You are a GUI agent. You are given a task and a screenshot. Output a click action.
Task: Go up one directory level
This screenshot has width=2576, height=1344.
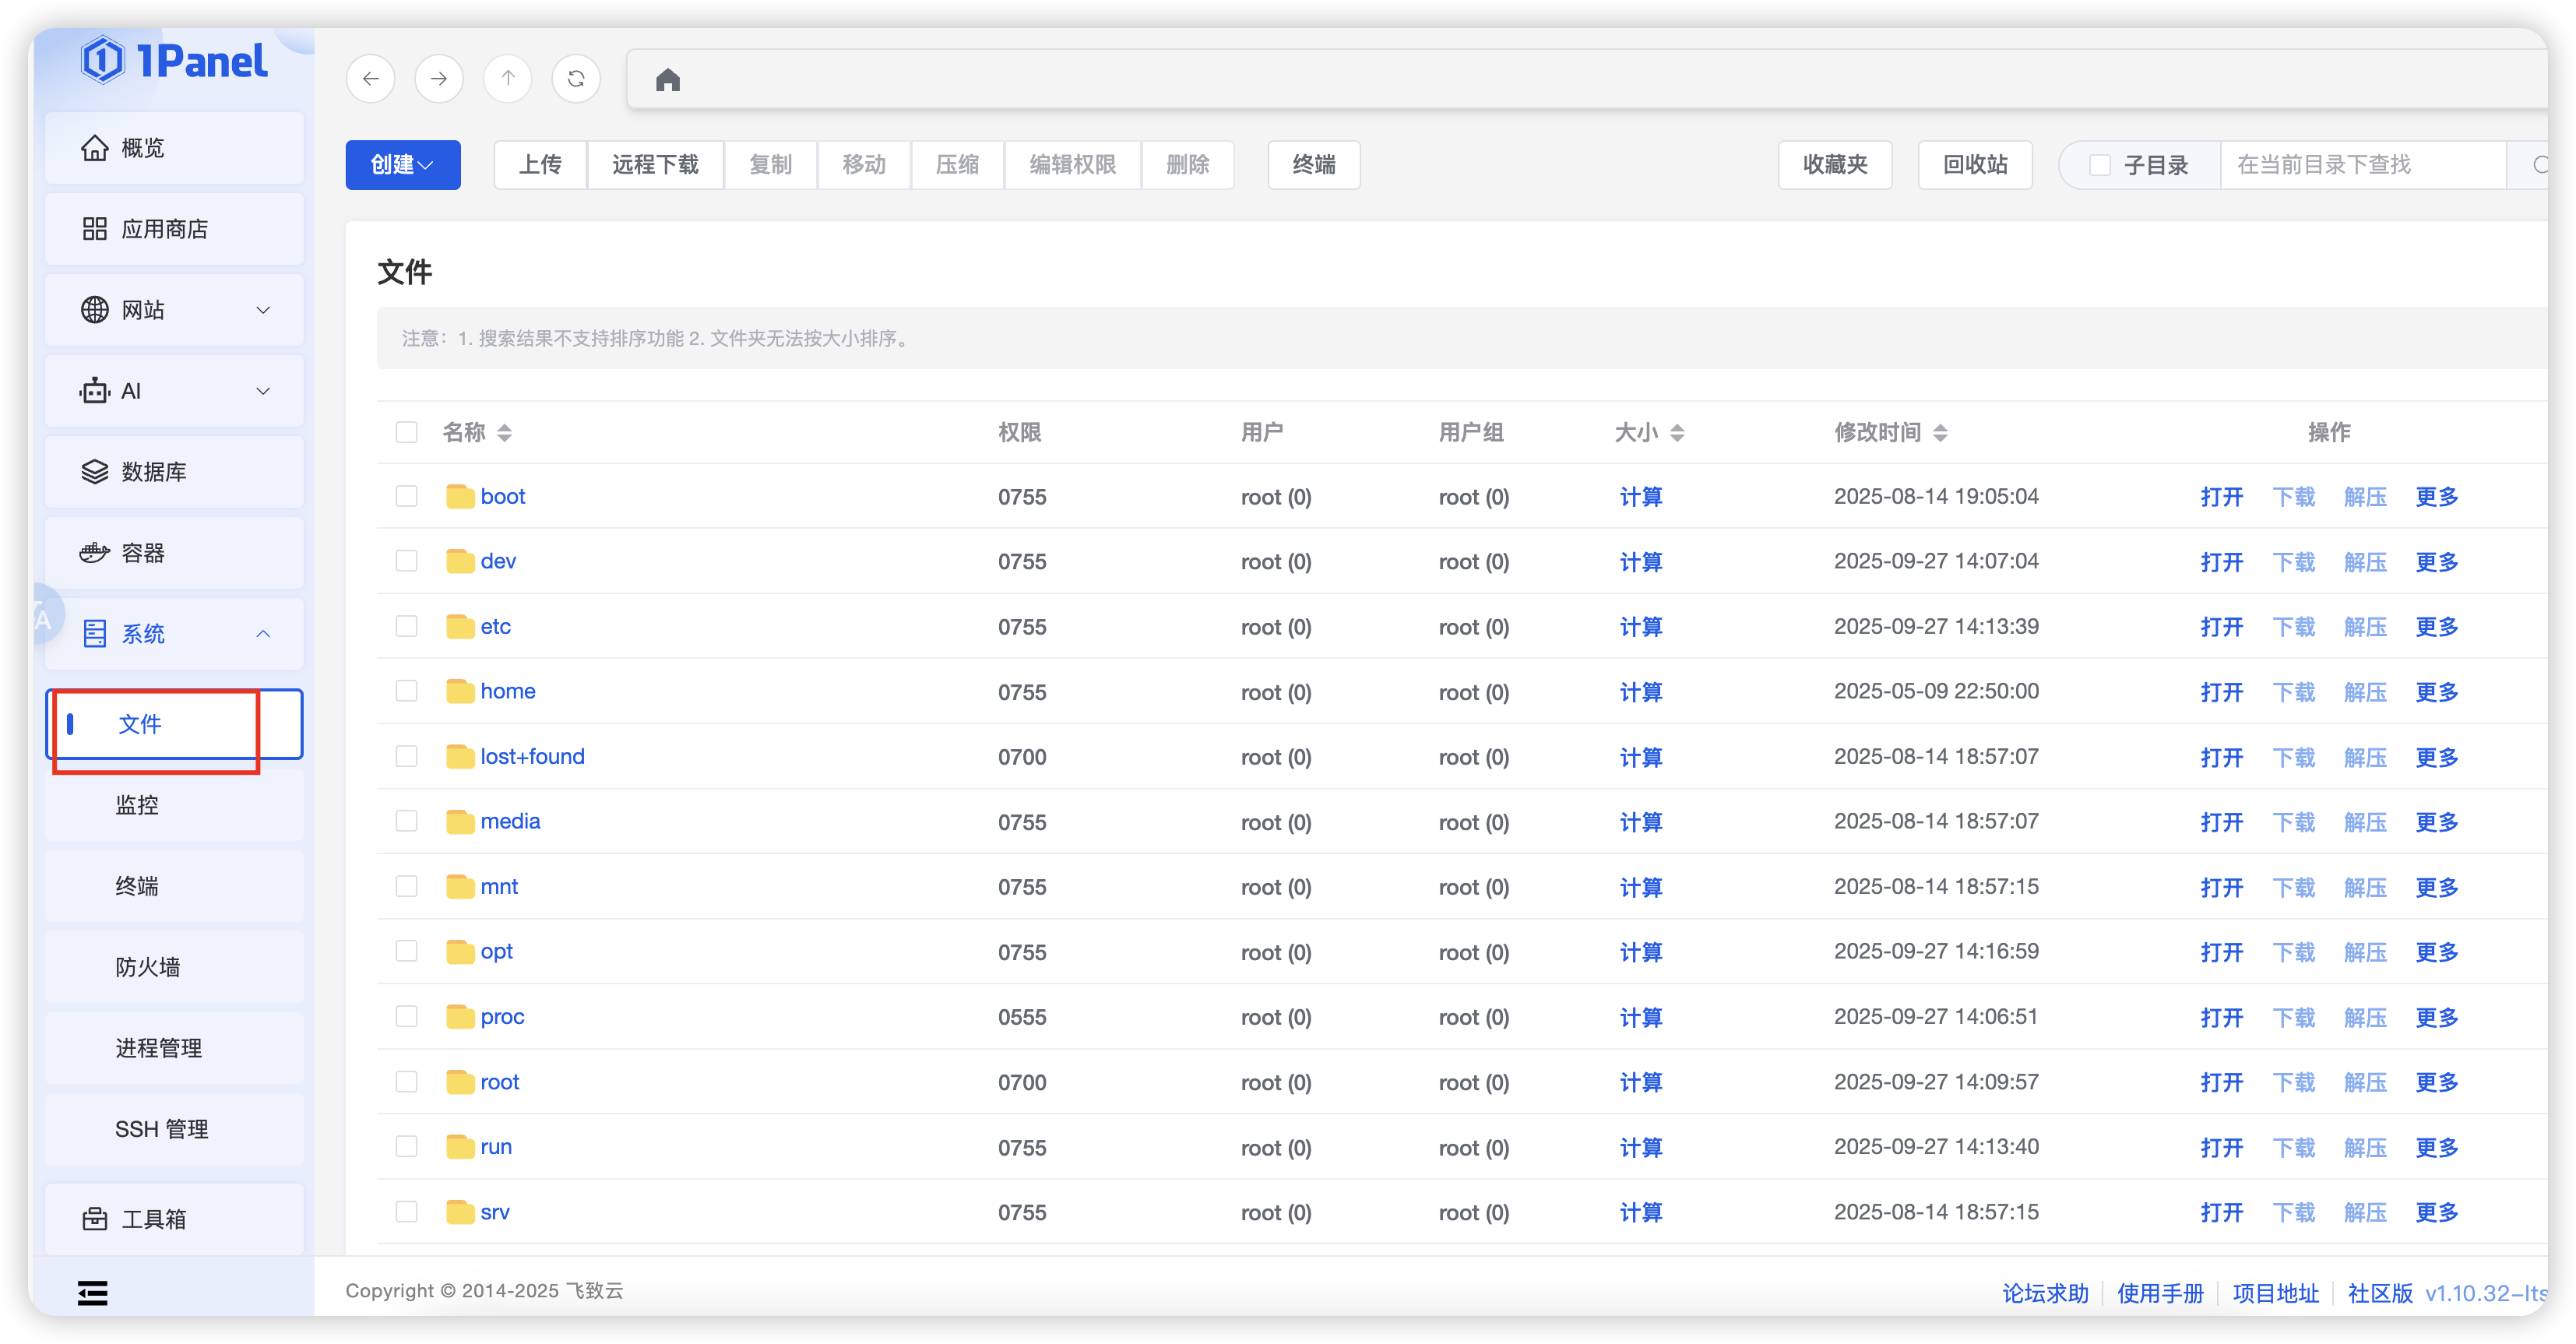coord(508,79)
